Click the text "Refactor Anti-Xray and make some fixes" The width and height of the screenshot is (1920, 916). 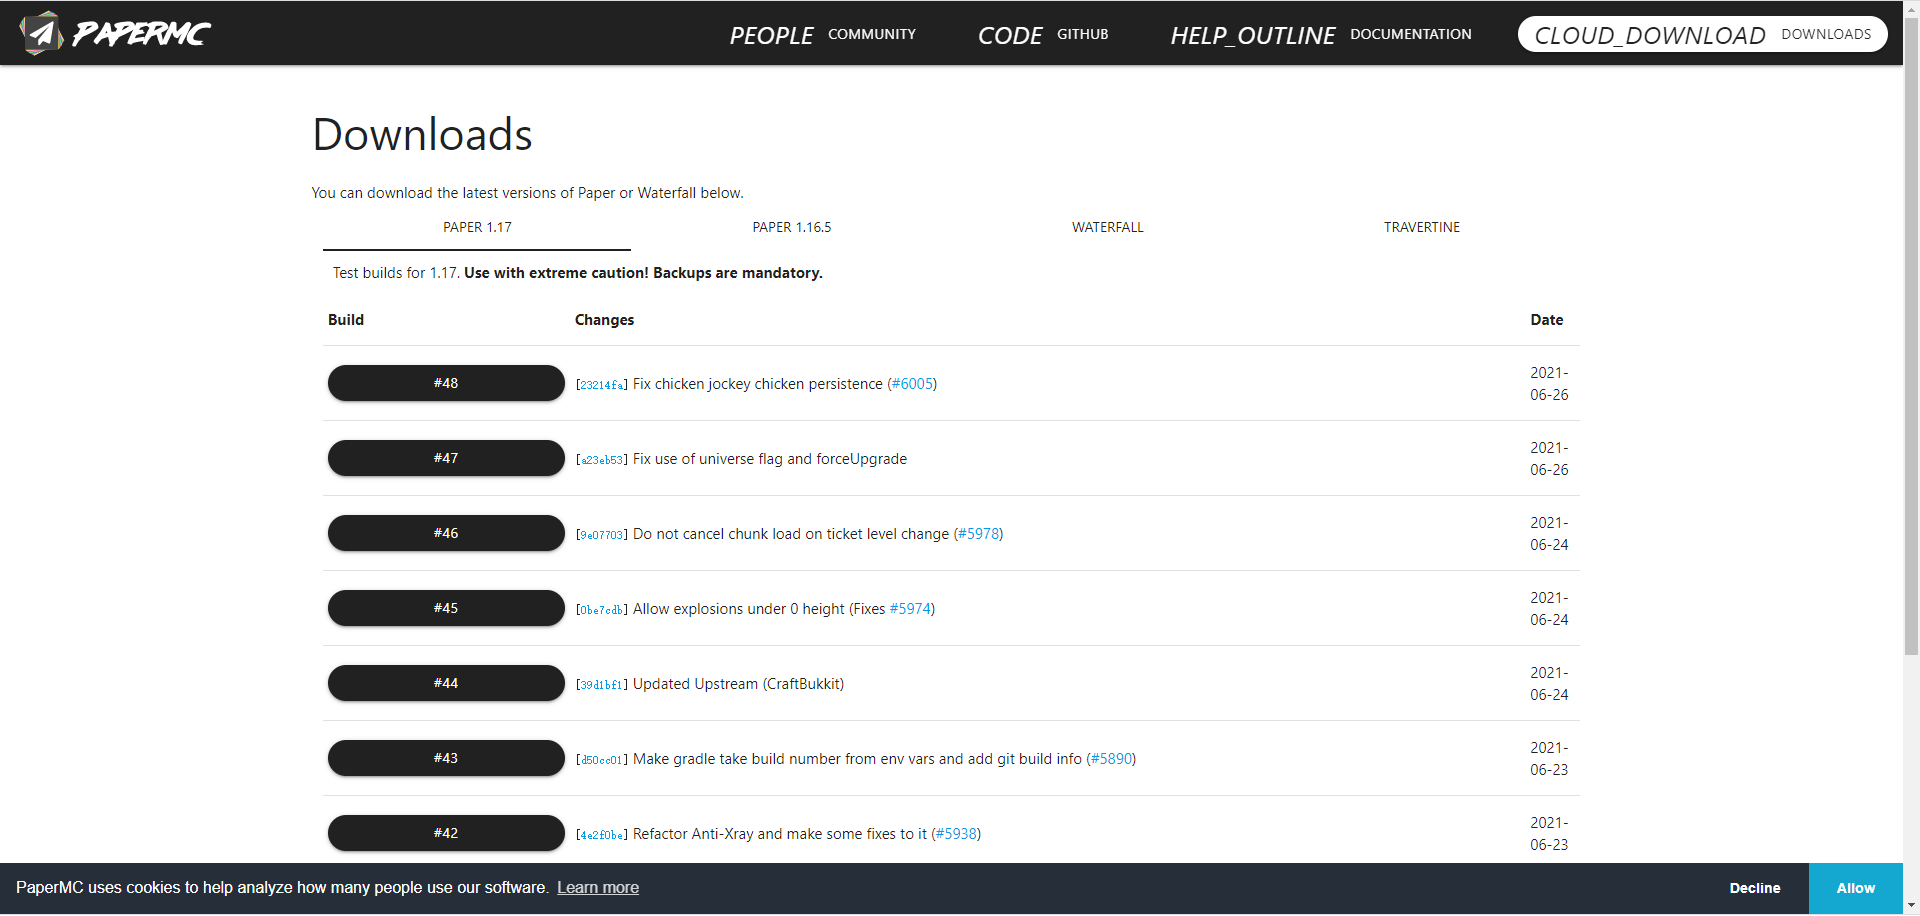(780, 834)
